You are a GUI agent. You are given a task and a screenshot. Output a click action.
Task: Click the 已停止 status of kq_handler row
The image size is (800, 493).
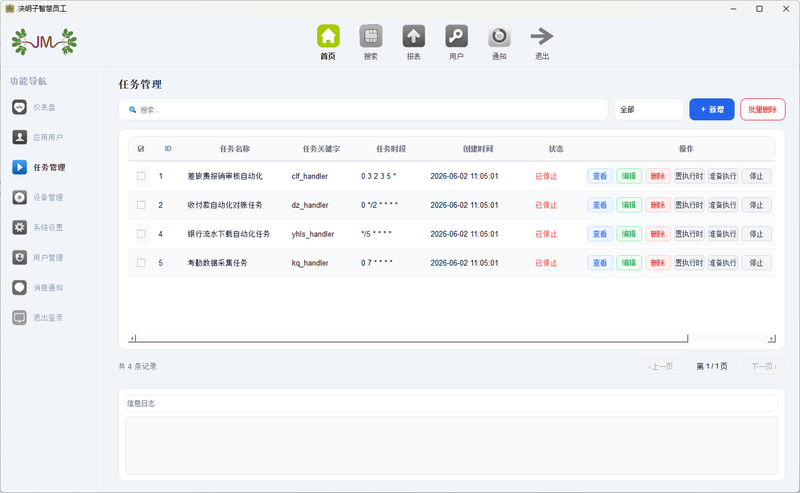(546, 263)
